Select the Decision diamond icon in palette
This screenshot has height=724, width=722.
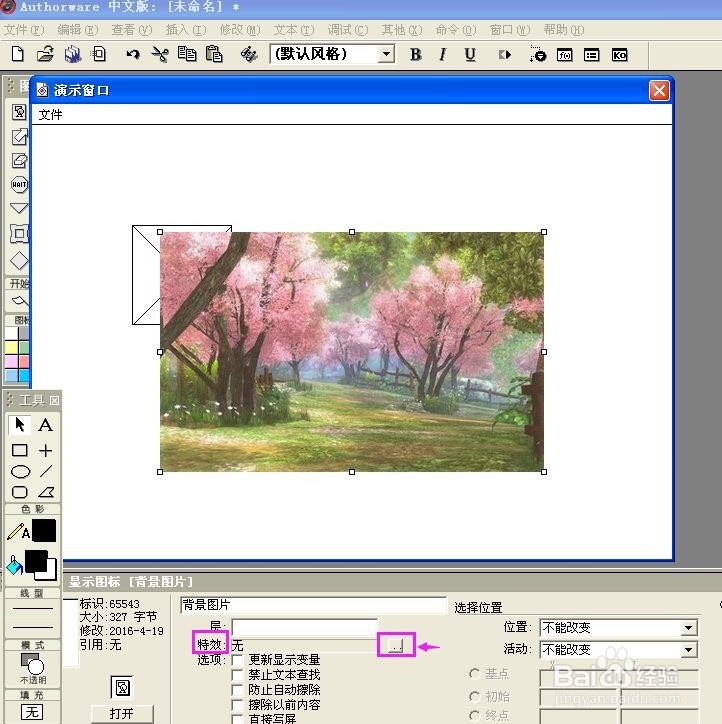pyautogui.click(x=19, y=260)
